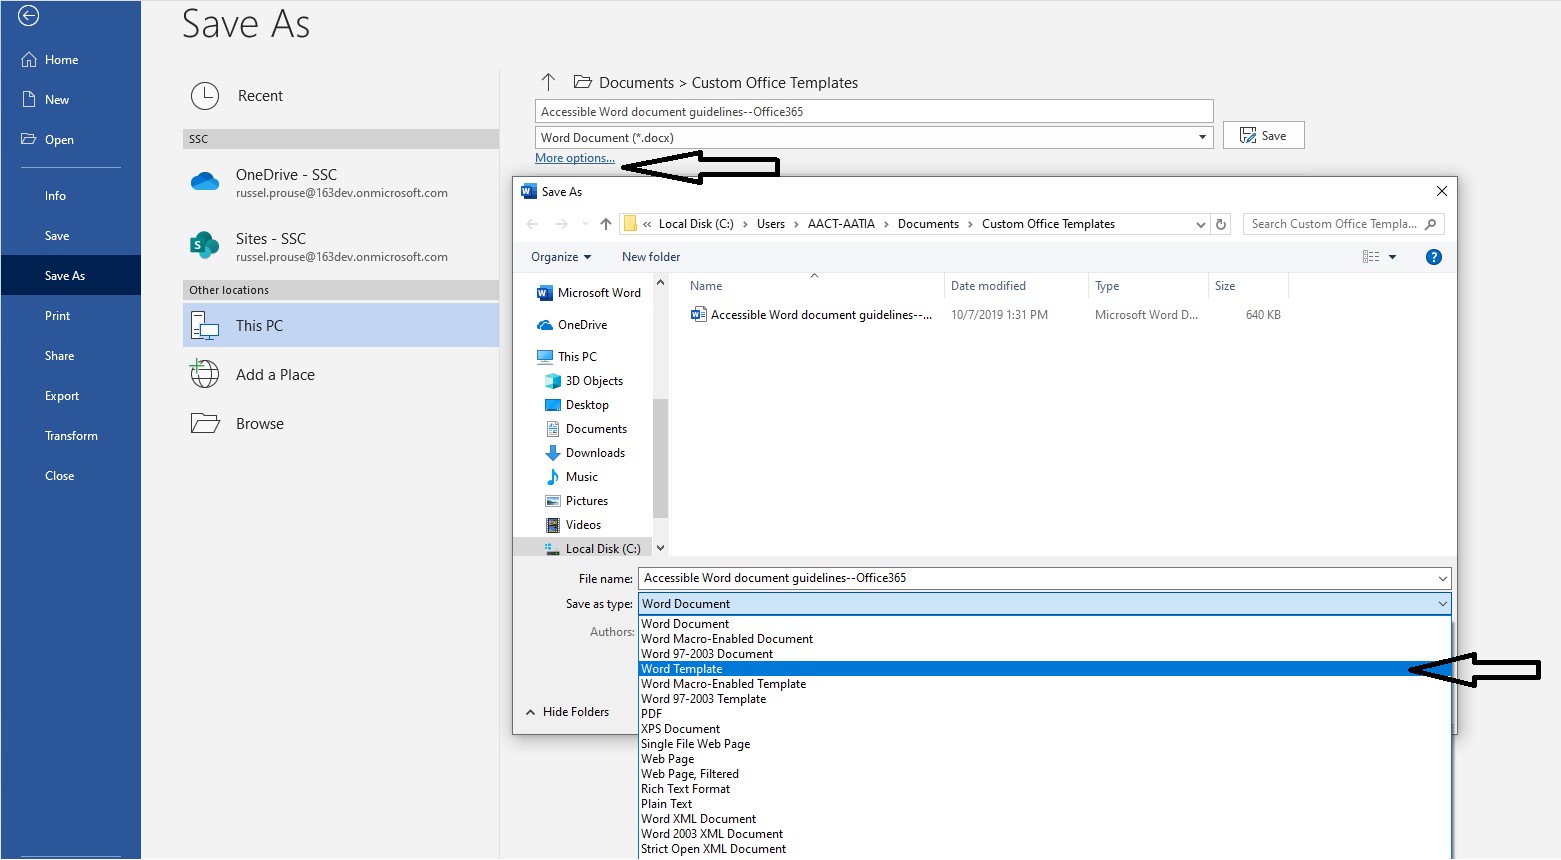Navigate up one folder level
1561x860 pixels.
point(605,223)
